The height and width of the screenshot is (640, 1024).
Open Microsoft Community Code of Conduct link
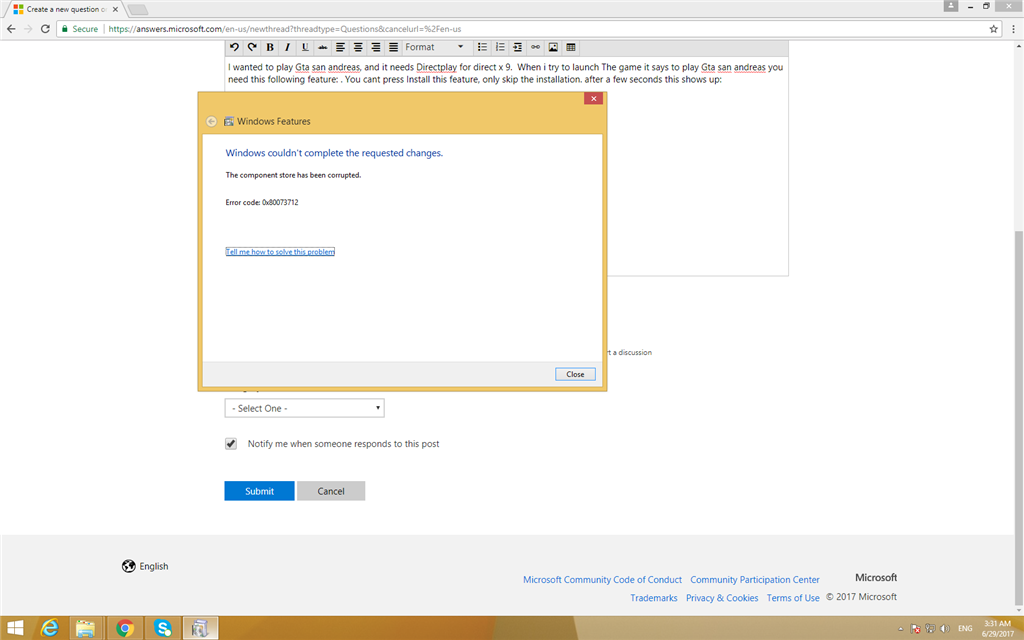[x=602, y=580]
